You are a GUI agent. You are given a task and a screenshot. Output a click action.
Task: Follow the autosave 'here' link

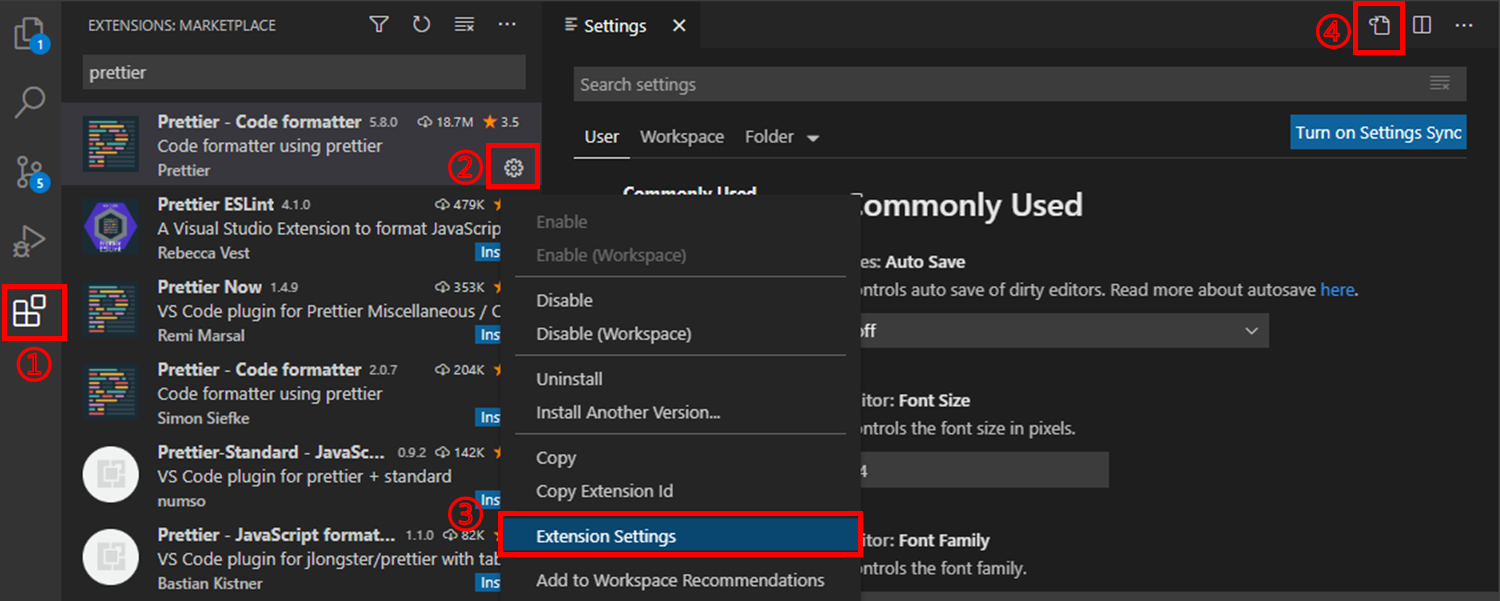[1337, 291]
